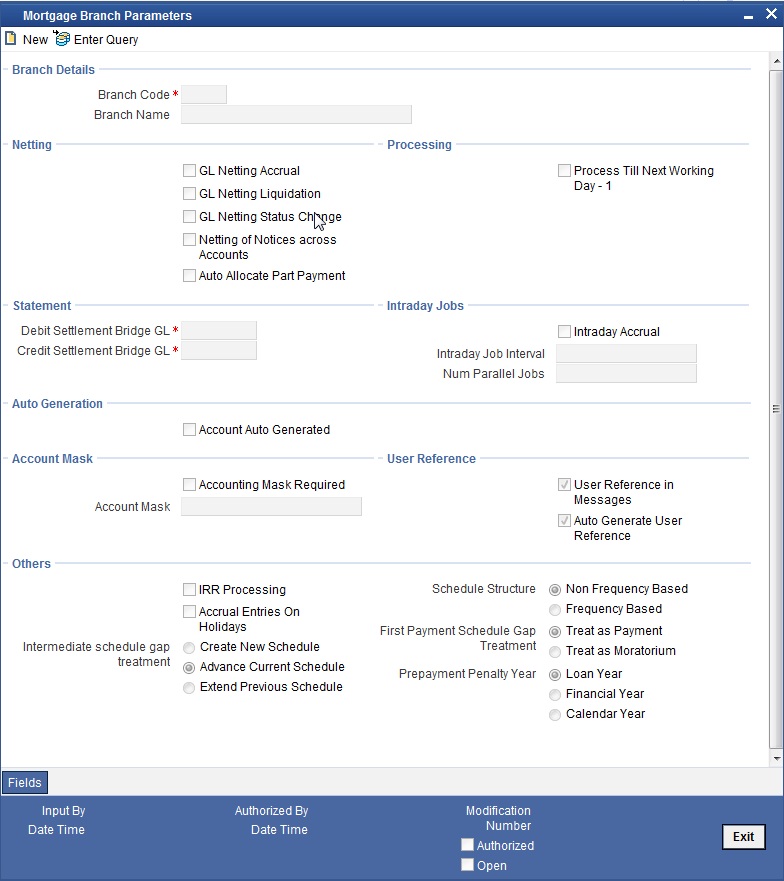Image resolution: width=784 pixels, height=881 pixels.
Task: Toggle User Reference in Messages checkbox
Action: (564, 484)
